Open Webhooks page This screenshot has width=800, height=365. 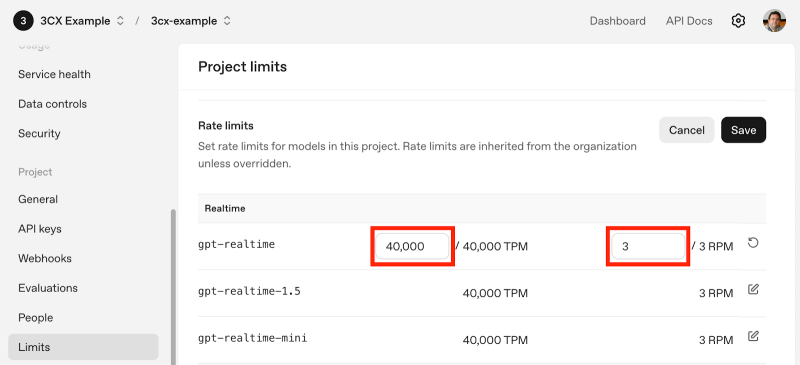point(45,258)
